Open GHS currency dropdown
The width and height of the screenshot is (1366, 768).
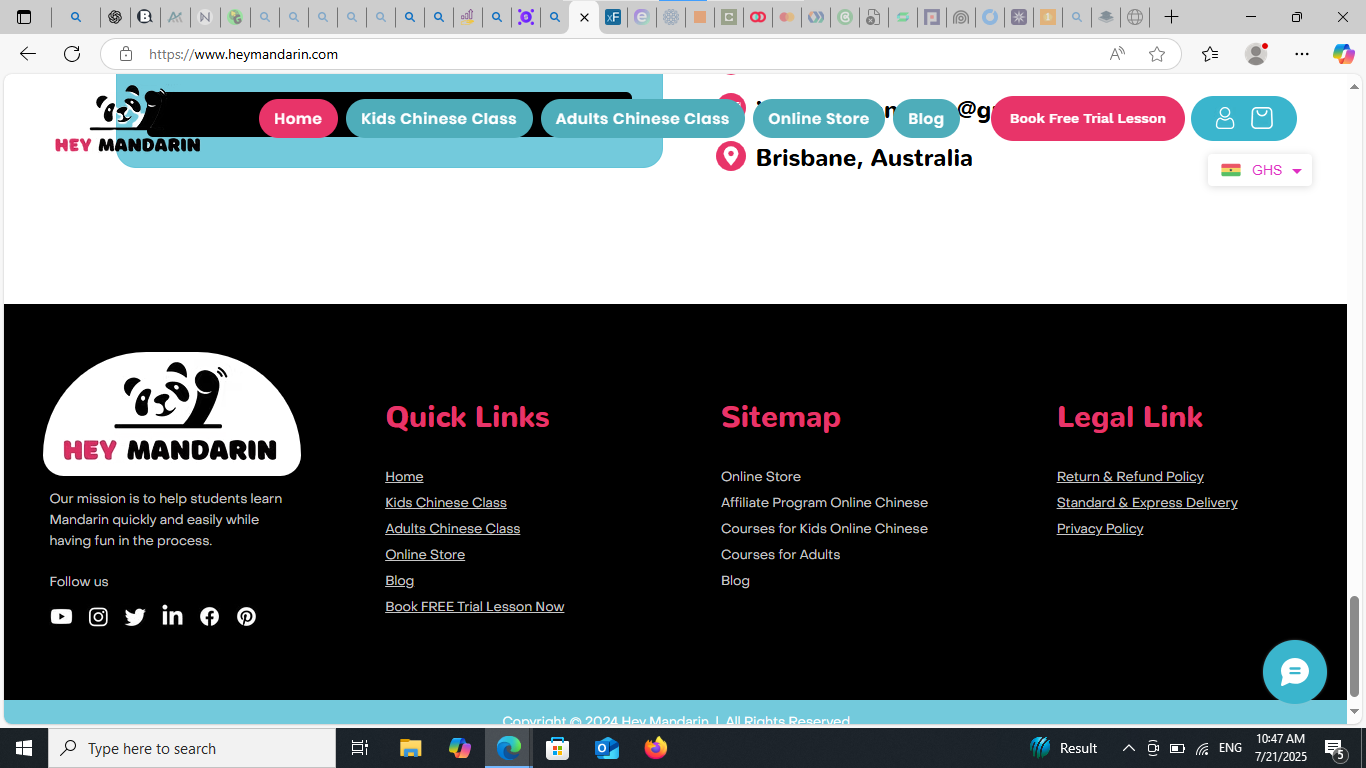click(1260, 170)
